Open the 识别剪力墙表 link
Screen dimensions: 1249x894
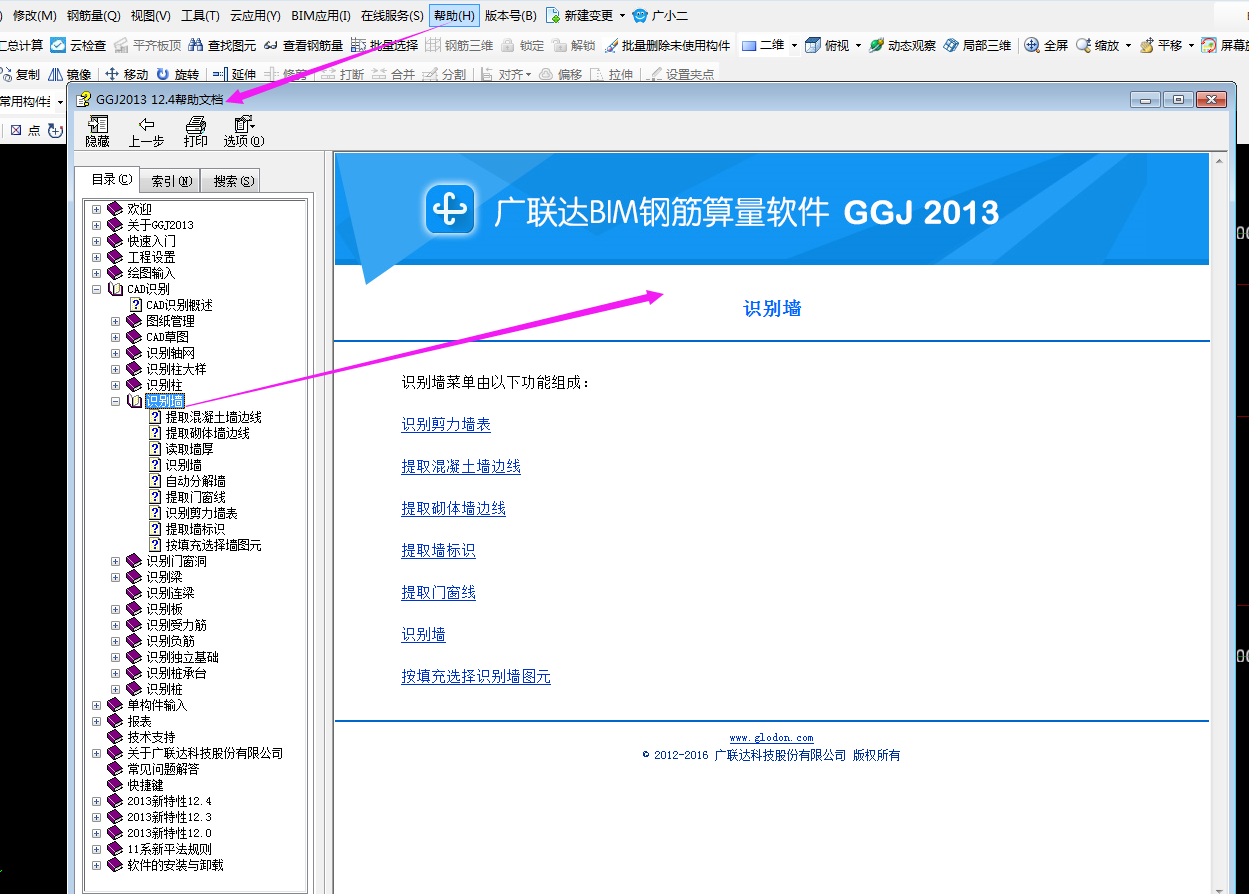(x=446, y=425)
